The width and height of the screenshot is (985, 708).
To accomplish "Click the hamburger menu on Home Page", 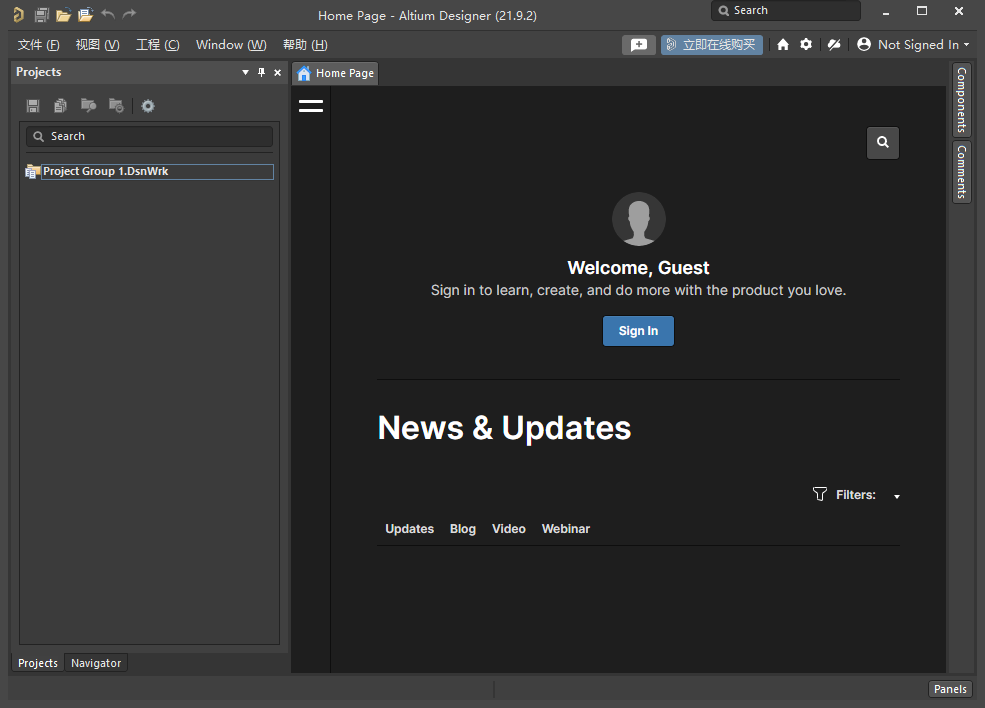I will pyautogui.click(x=311, y=105).
